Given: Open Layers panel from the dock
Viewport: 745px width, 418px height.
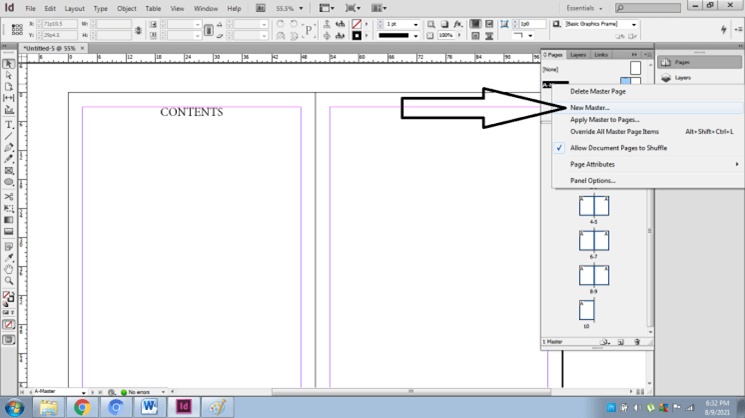Looking at the screenshot, I should tap(699, 78).
